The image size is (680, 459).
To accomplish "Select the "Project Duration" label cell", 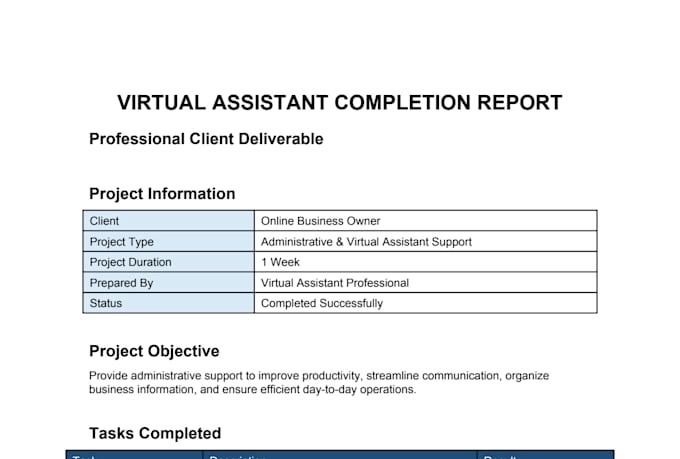I will (x=169, y=262).
